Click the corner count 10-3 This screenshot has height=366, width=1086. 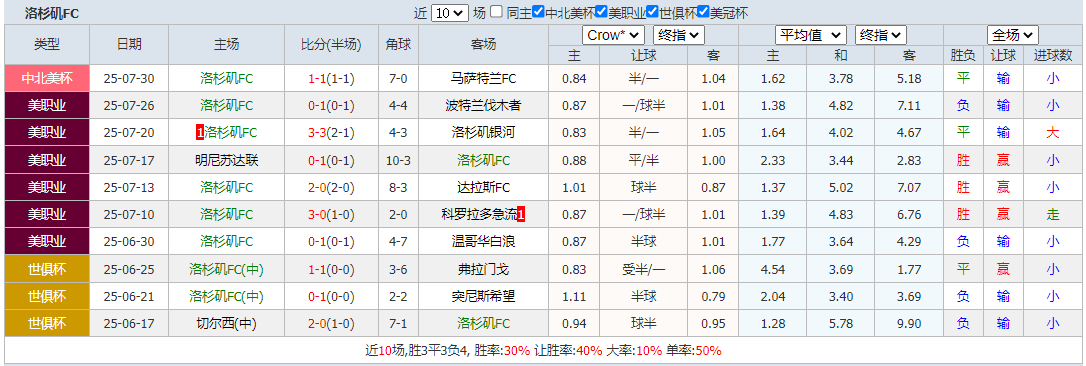(398, 160)
